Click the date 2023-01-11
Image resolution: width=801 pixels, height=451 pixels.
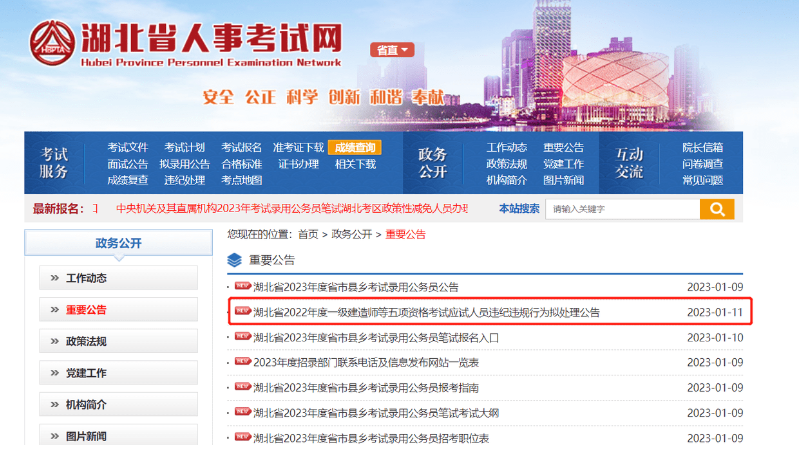[x=715, y=312]
